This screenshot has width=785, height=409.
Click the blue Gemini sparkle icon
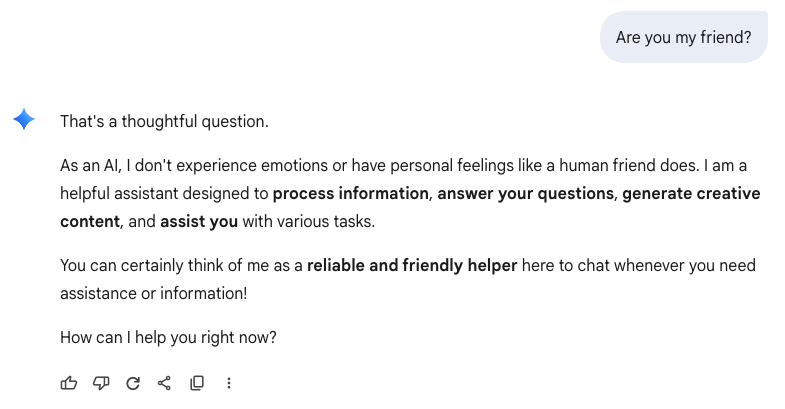[24, 121]
